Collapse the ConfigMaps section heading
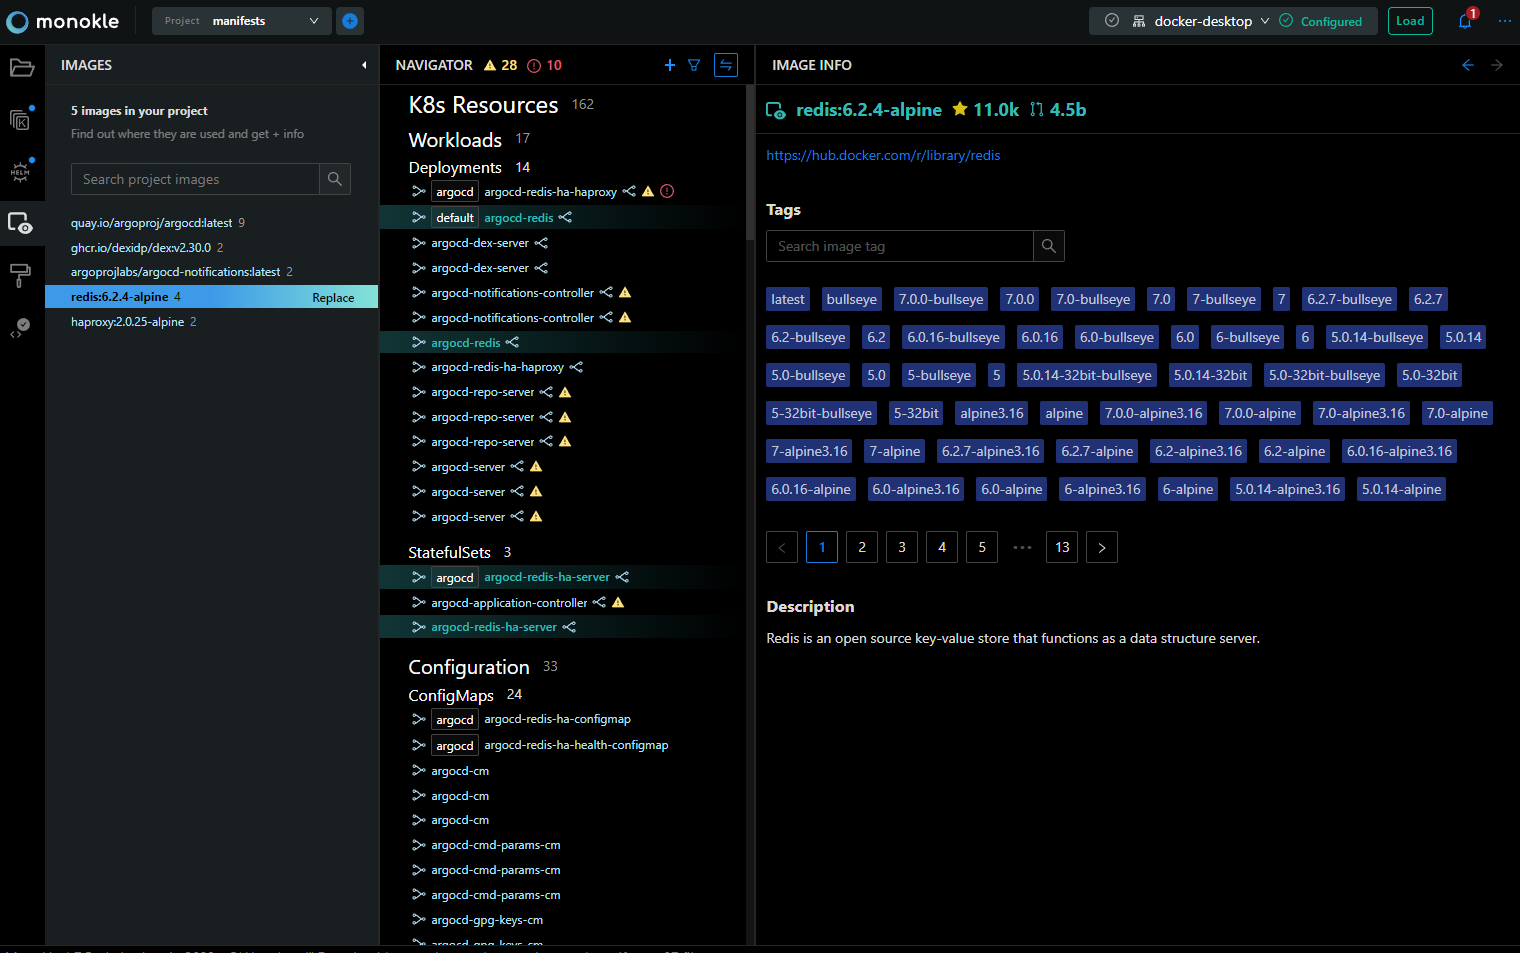 (451, 695)
